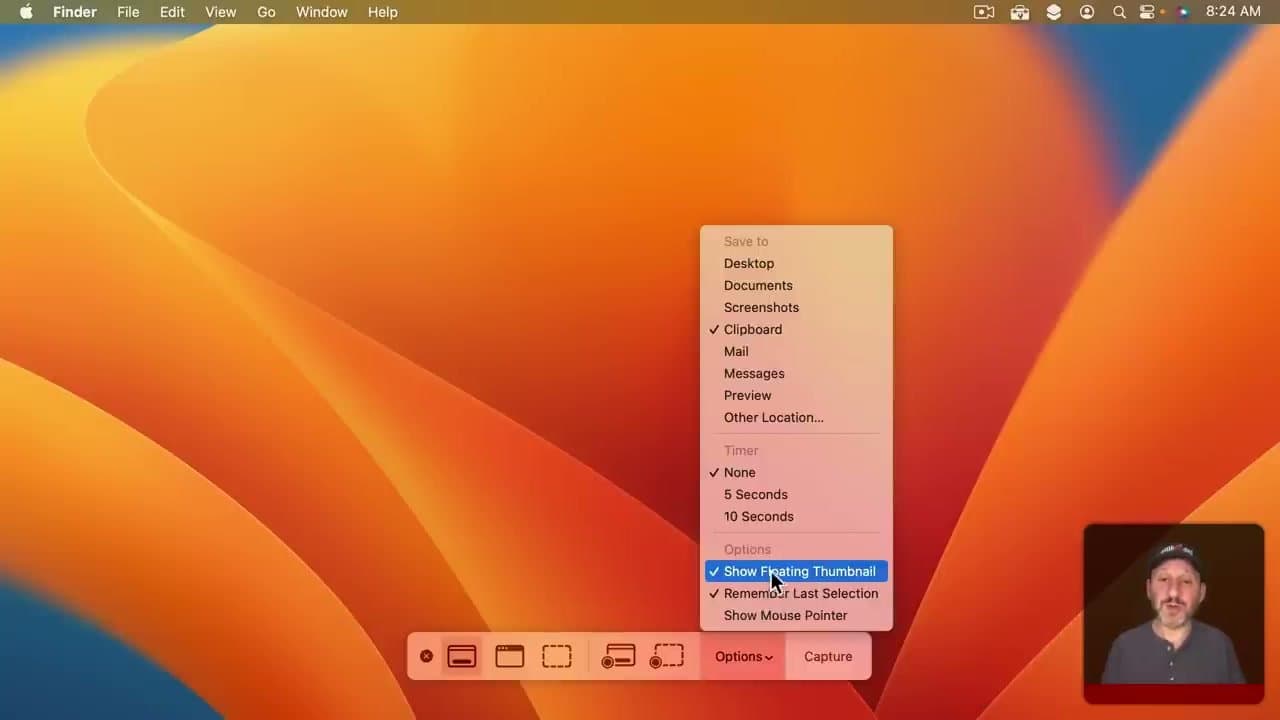The height and width of the screenshot is (720, 1280).
Task: Open the Options dropdown in screenshot toolbar
Action: (x=743, y=657)
